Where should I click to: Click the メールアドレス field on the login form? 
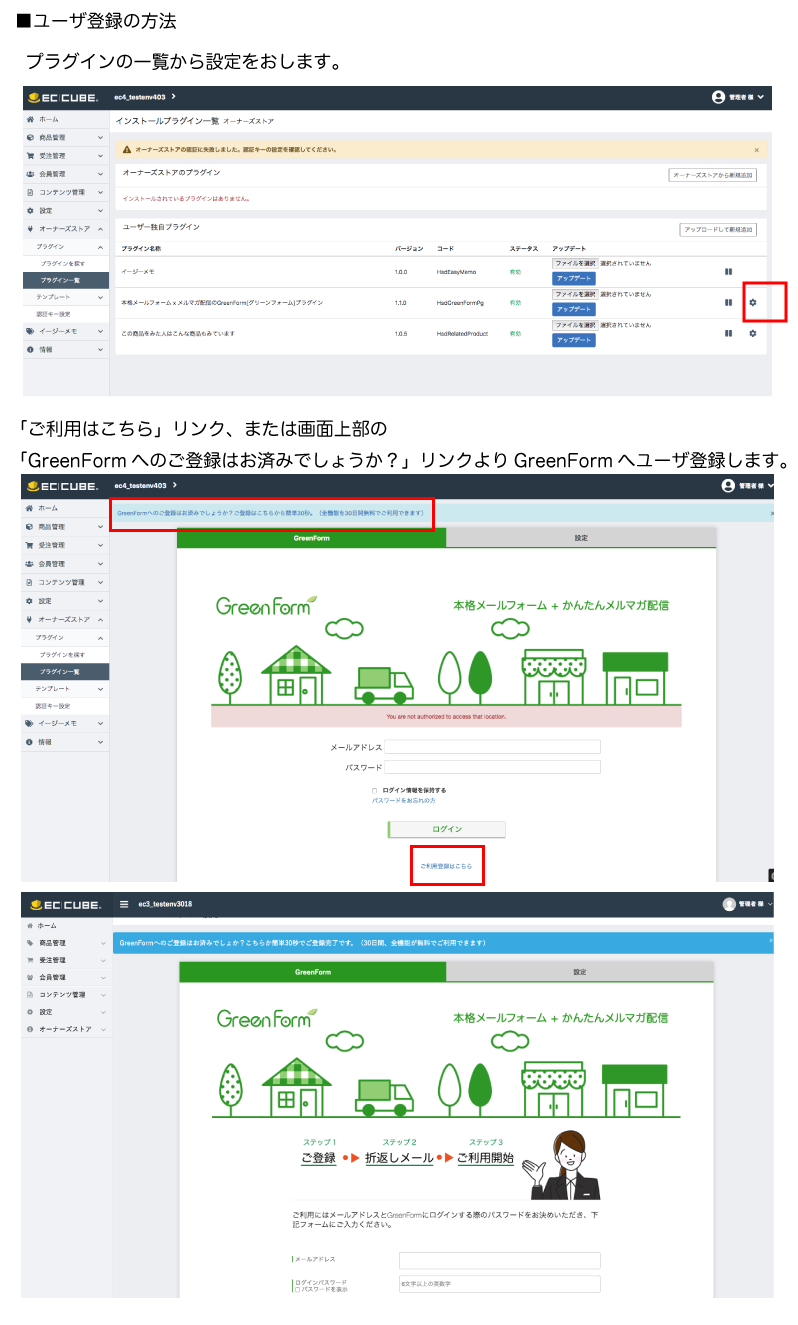[x=493, y=747]
